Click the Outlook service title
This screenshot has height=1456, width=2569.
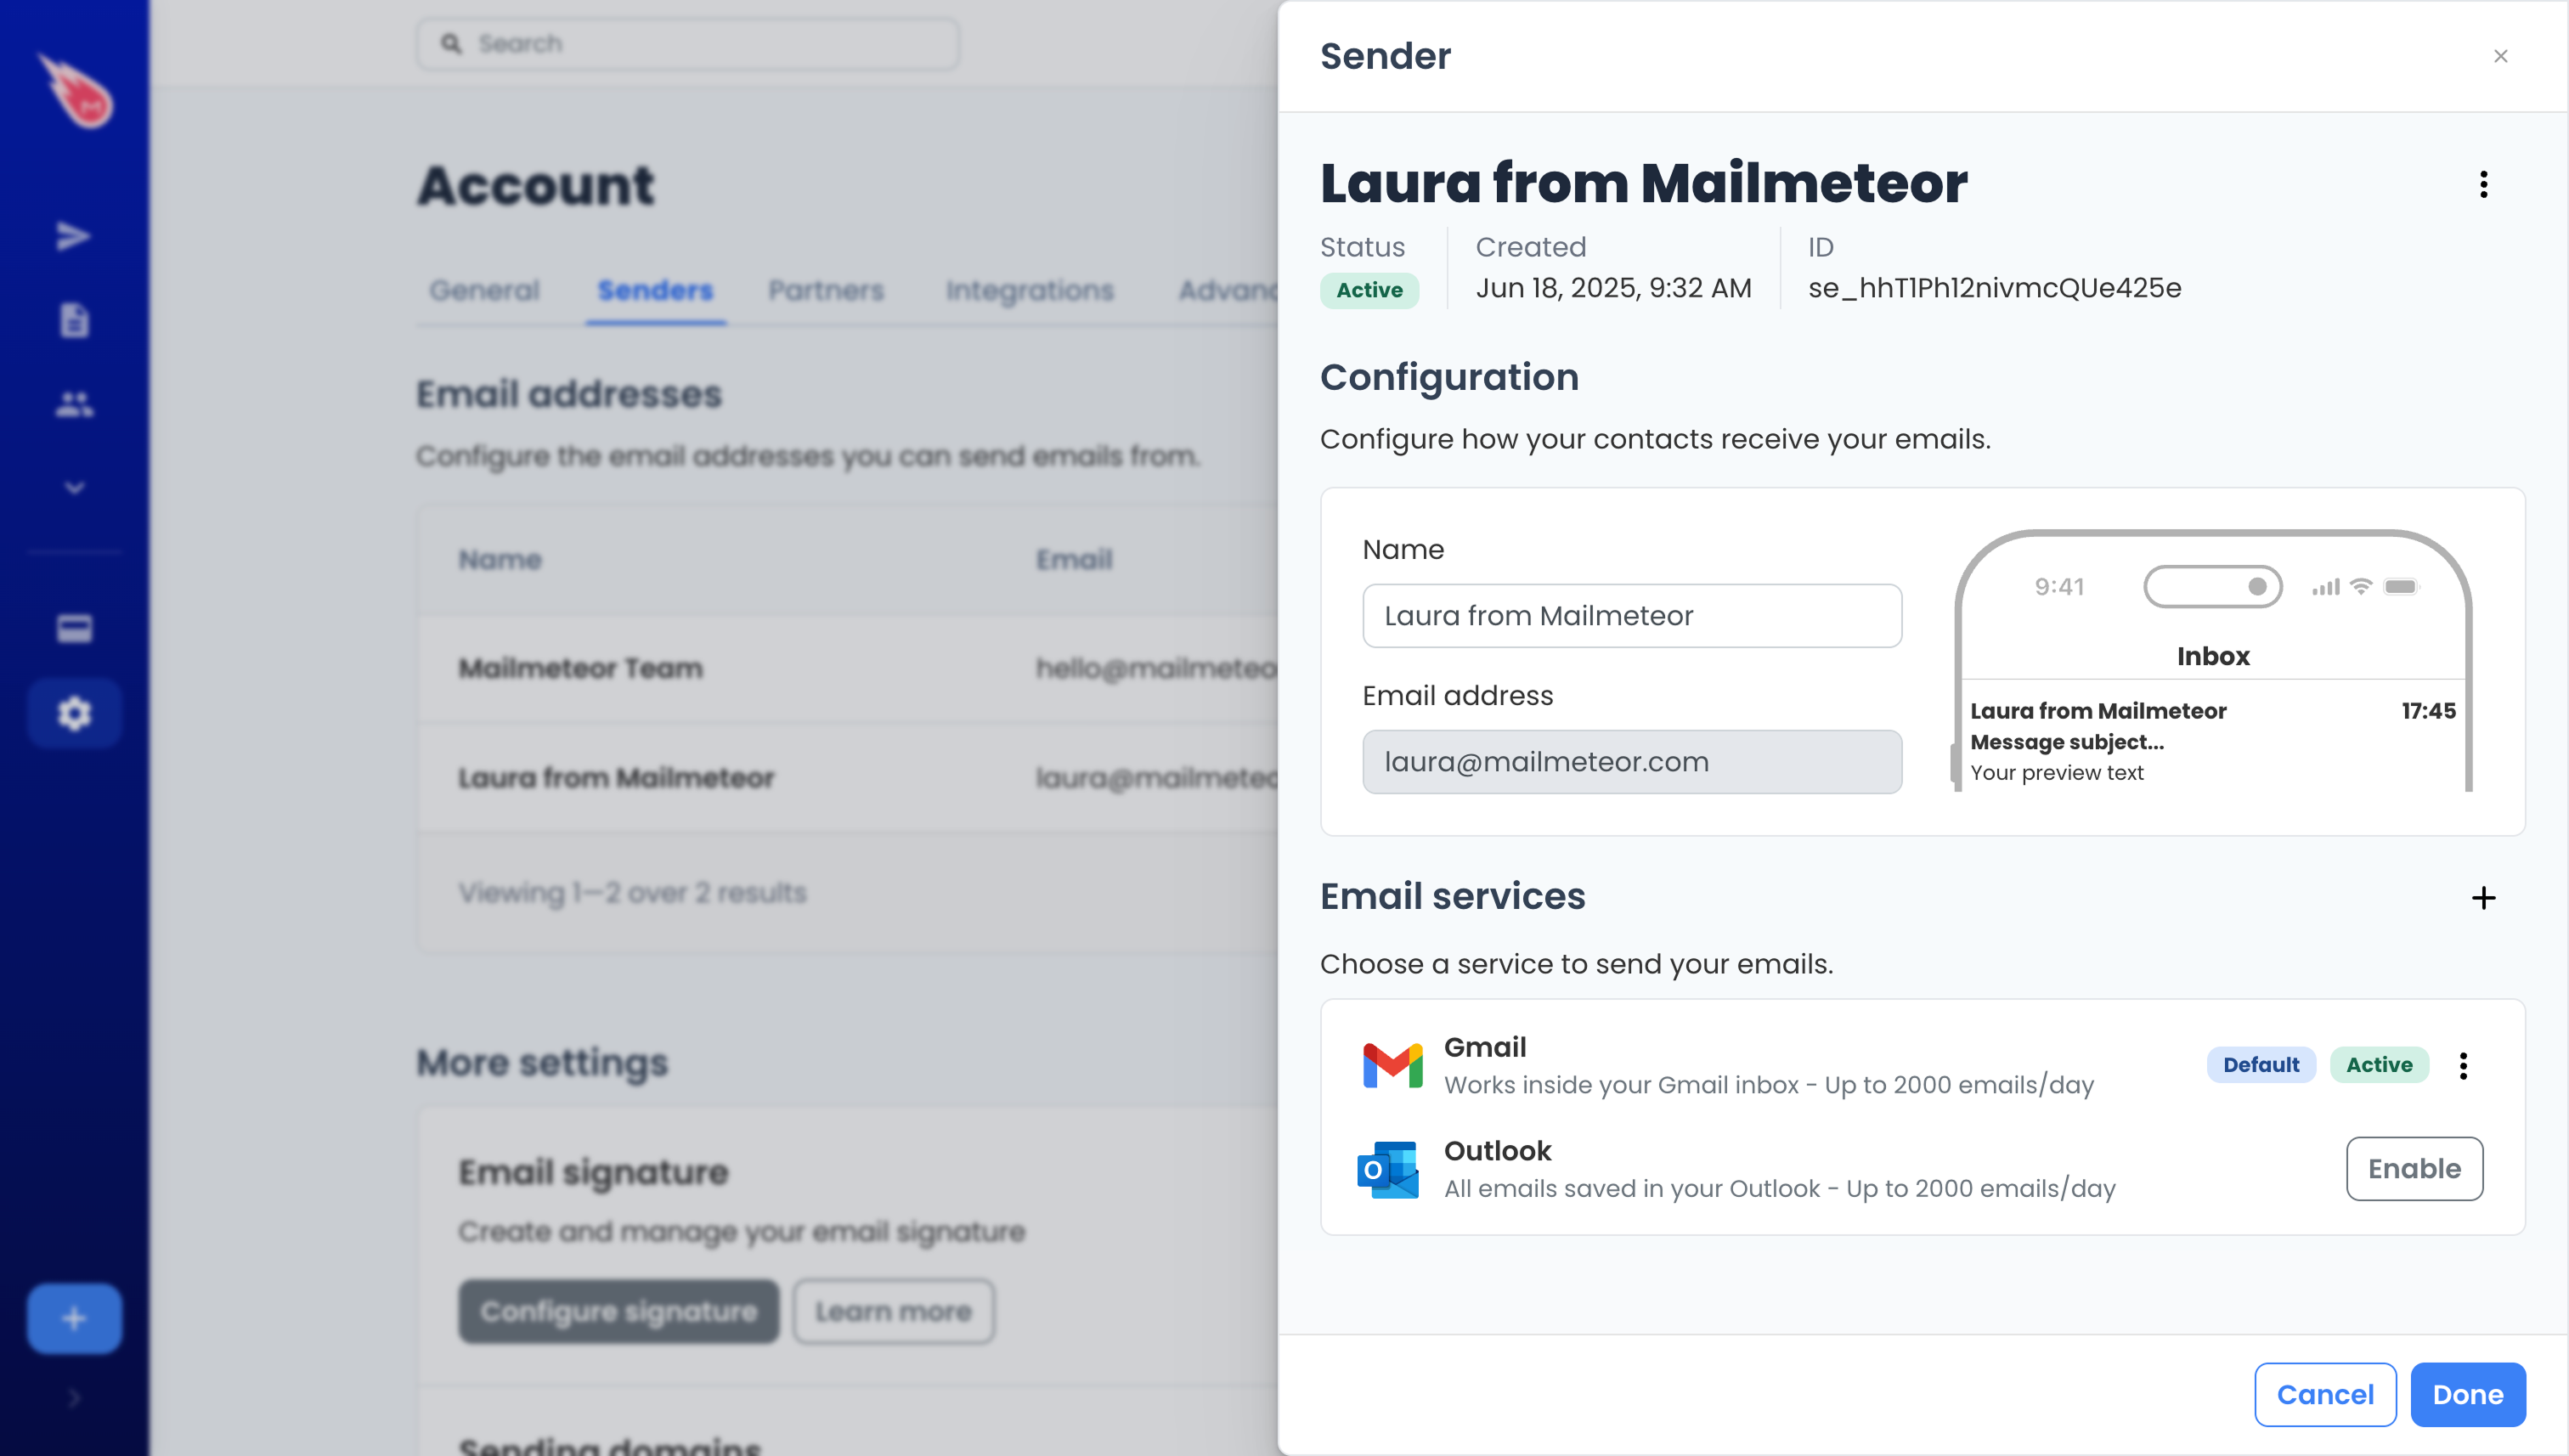pos(1497,1151)
